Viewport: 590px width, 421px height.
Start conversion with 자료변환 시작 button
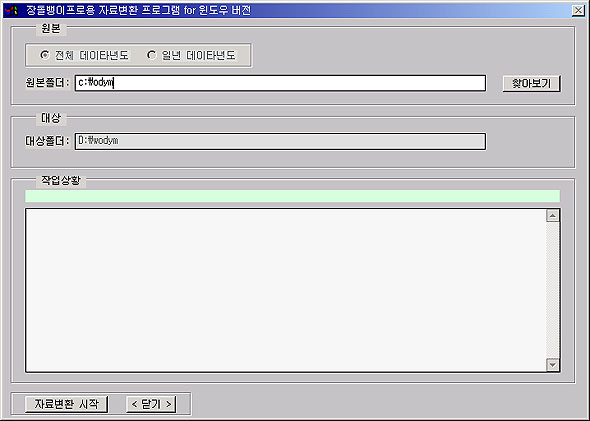[67, 404]
